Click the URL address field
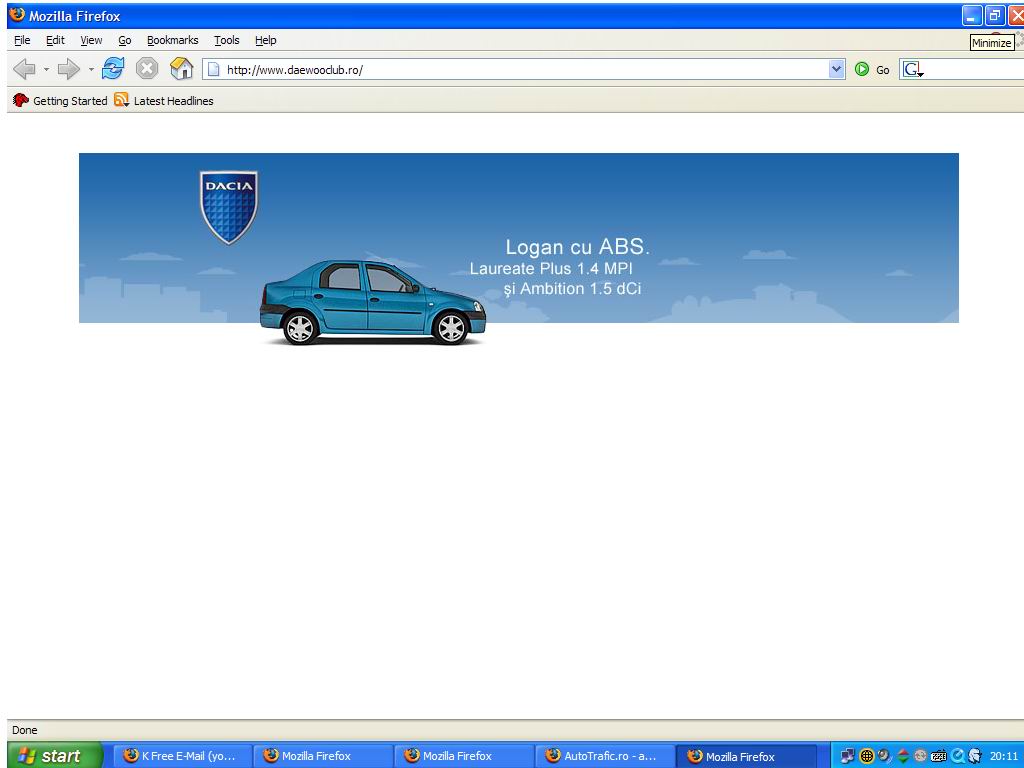1024x768 pixels. point(524,69)
